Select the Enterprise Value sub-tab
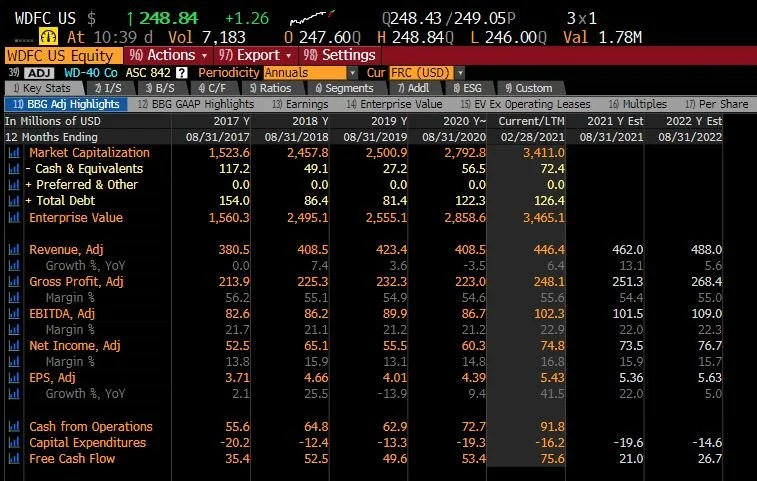Image resolution: width=757 pixels, height=481 pixels. 394,104
